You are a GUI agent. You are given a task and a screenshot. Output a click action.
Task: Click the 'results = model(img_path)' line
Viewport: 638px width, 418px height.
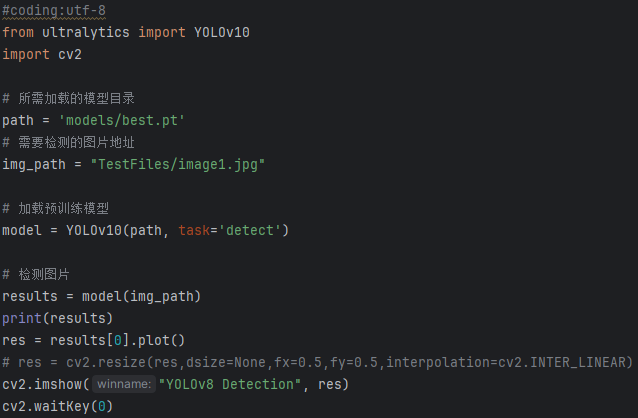pyautogui.click(x=101, y=296)
